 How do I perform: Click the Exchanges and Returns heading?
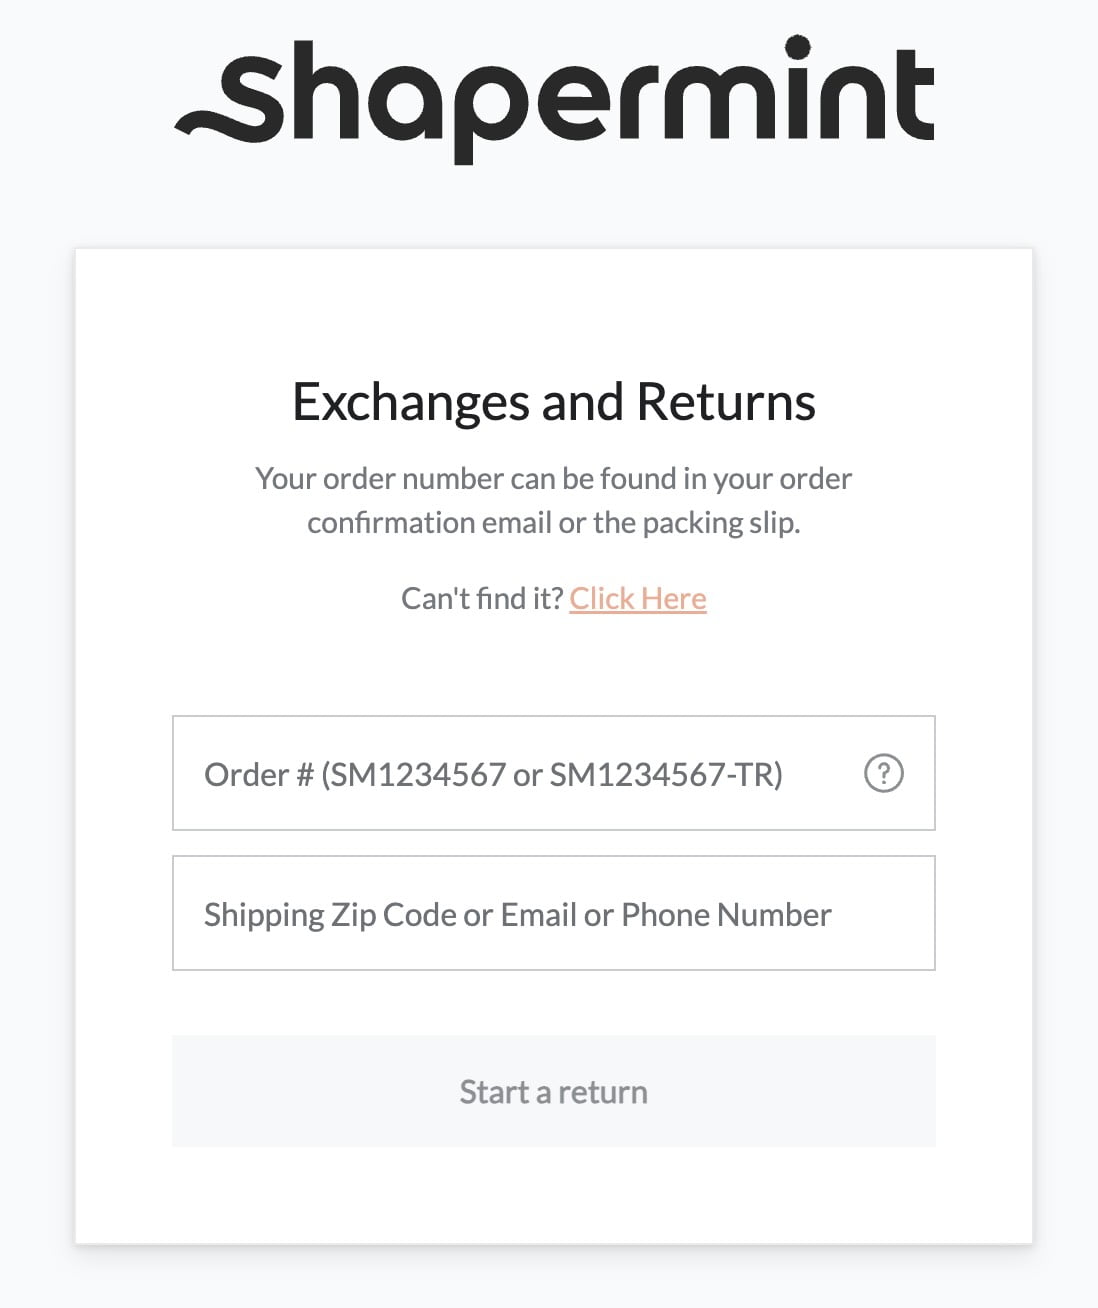553,401
